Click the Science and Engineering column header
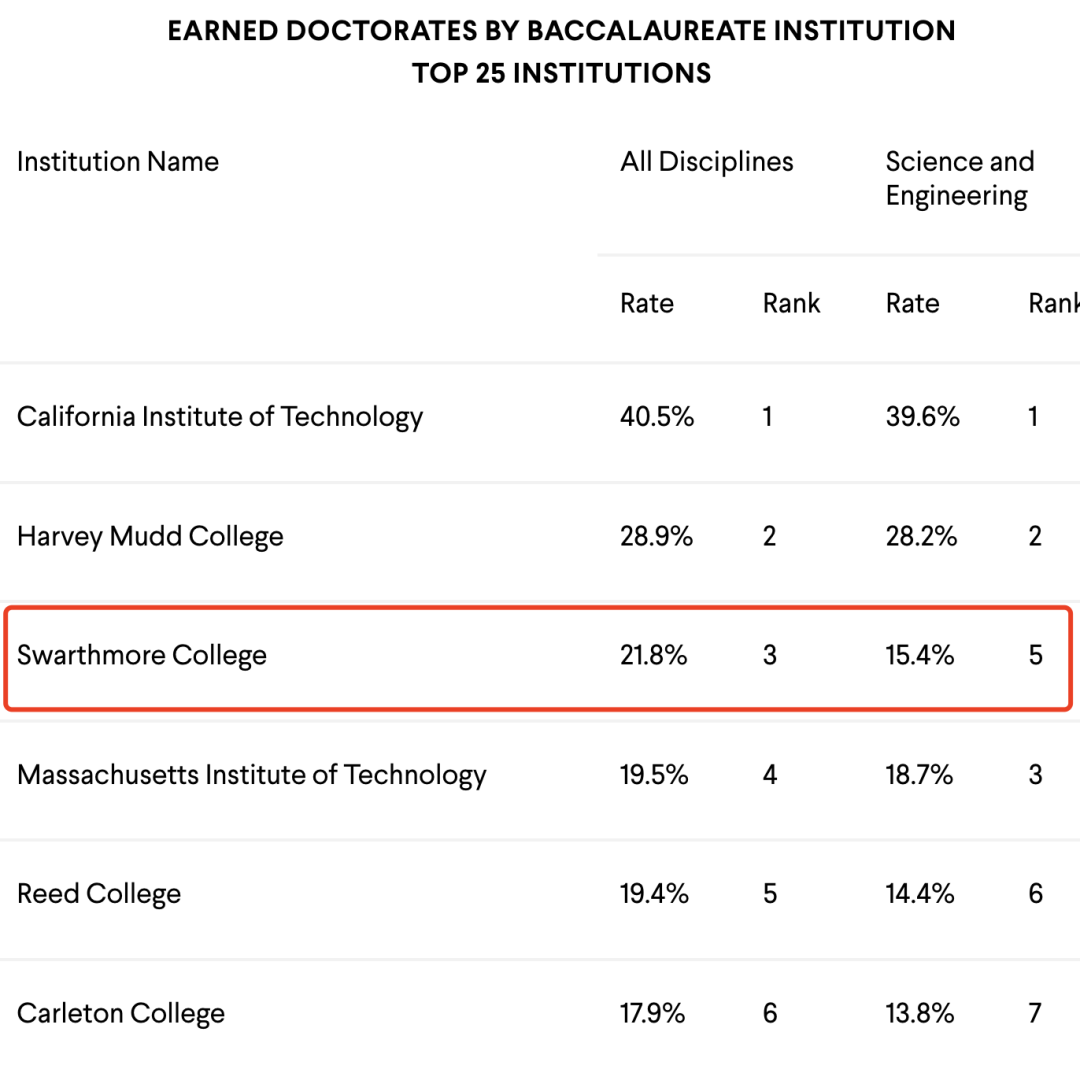1080x1069 pixels. click(x=959, y=178)
